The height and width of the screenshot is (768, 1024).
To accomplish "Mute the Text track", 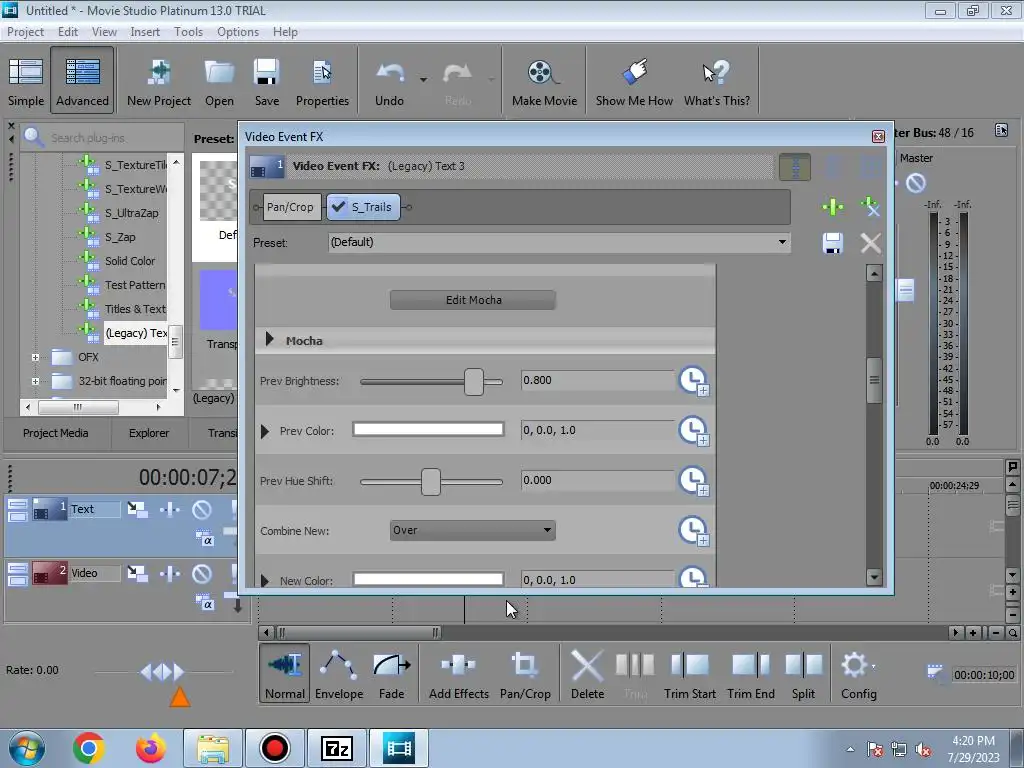I will tap(202, 509).
